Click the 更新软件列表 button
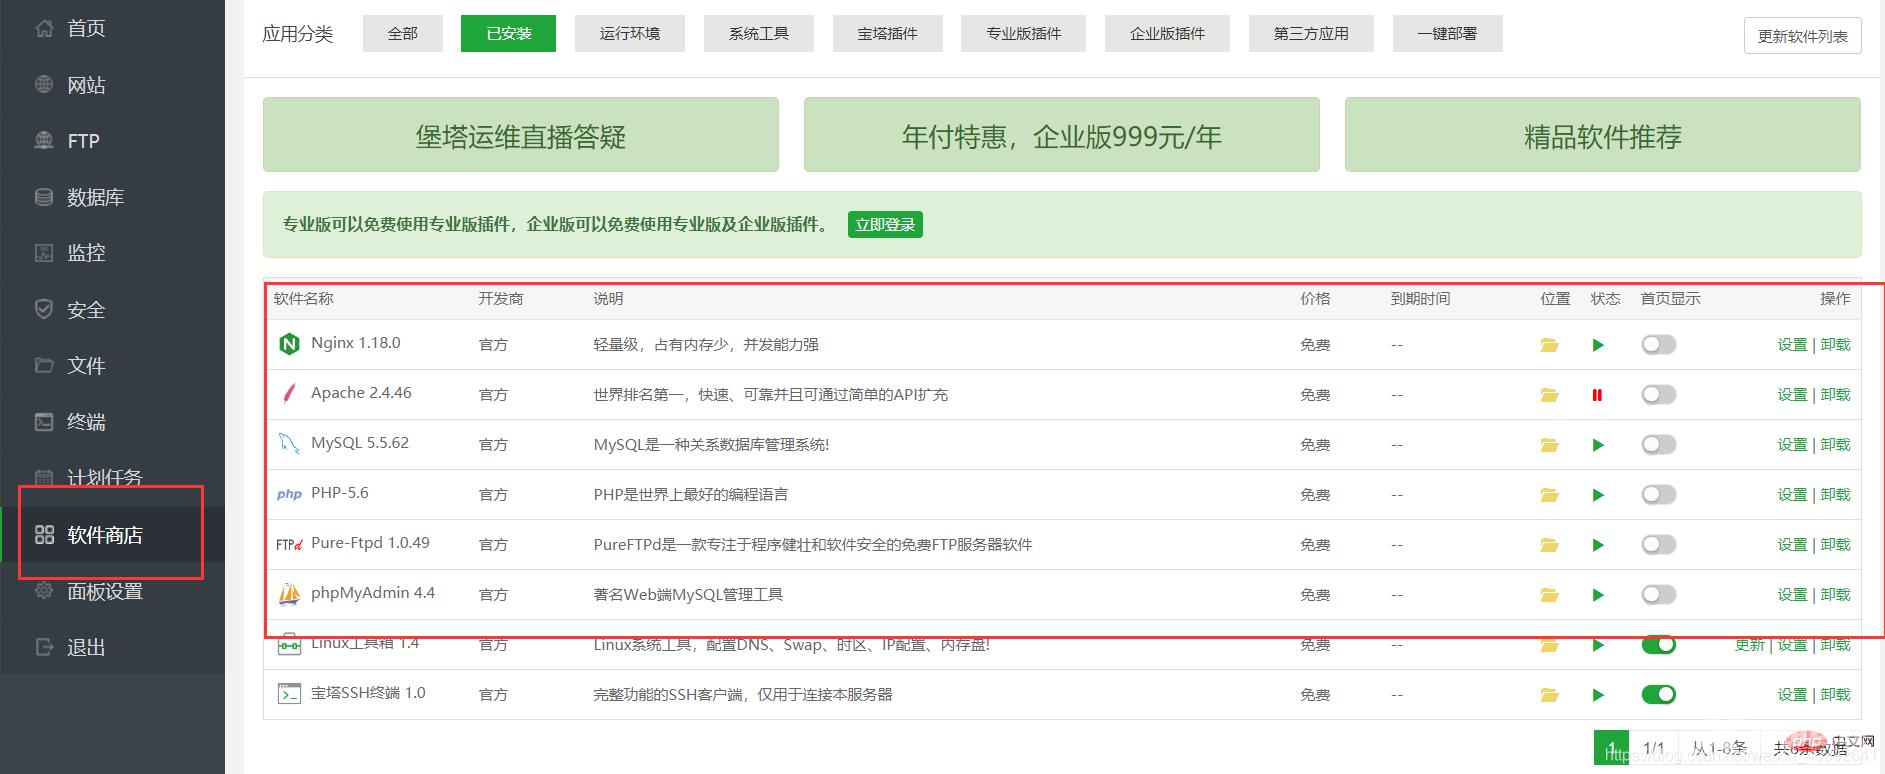Viewport: 1885px width, 774px height. [1802, 36]
